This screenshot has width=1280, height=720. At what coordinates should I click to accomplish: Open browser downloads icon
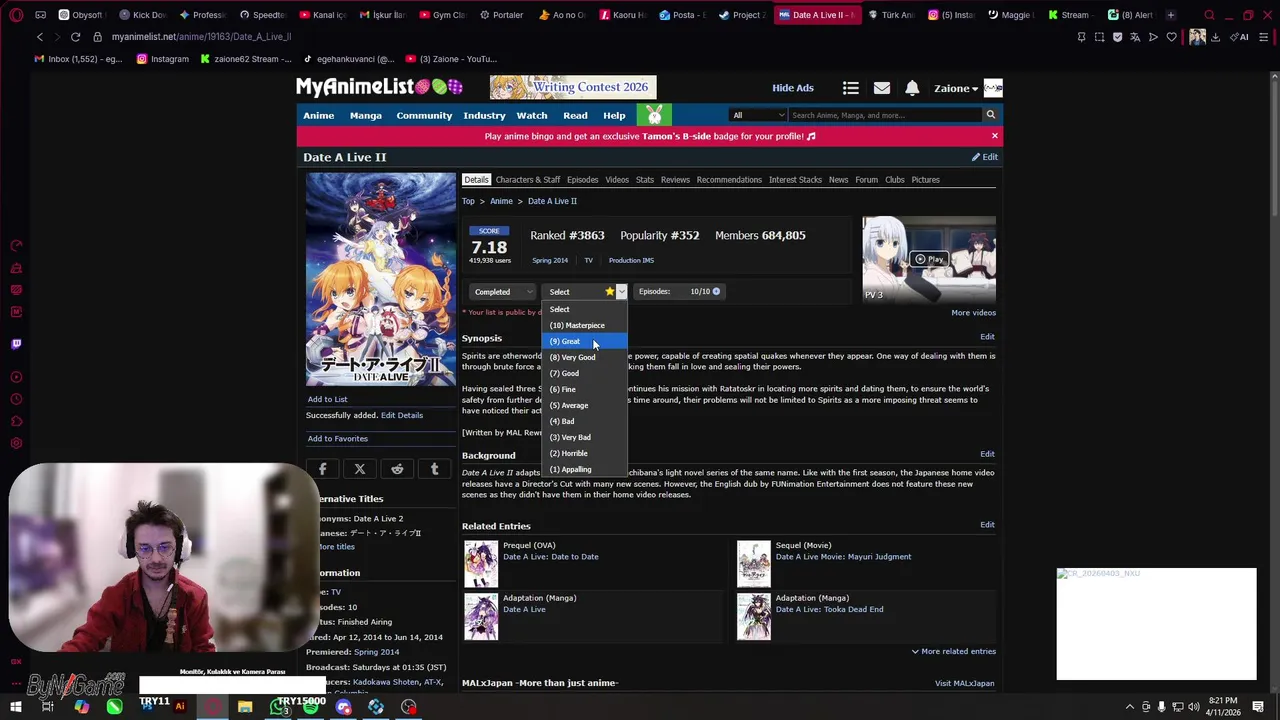pos(1215,37)
